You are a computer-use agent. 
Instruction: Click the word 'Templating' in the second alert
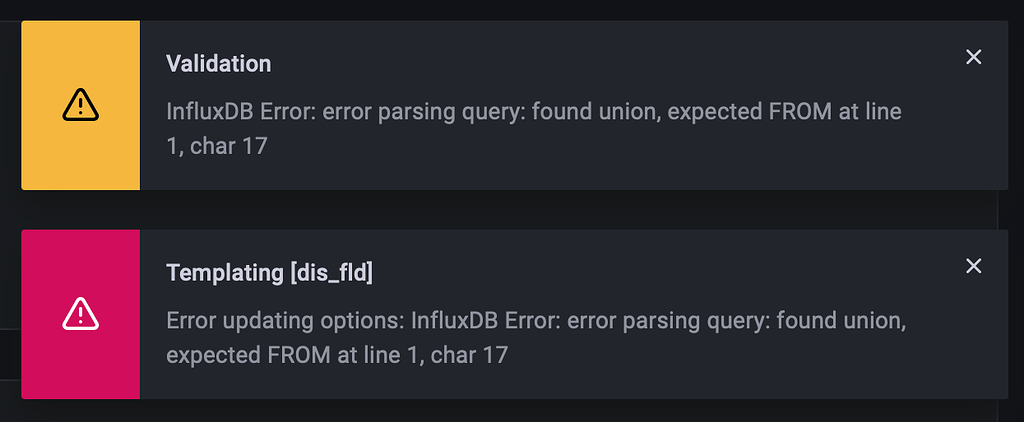tap(224, 273)
